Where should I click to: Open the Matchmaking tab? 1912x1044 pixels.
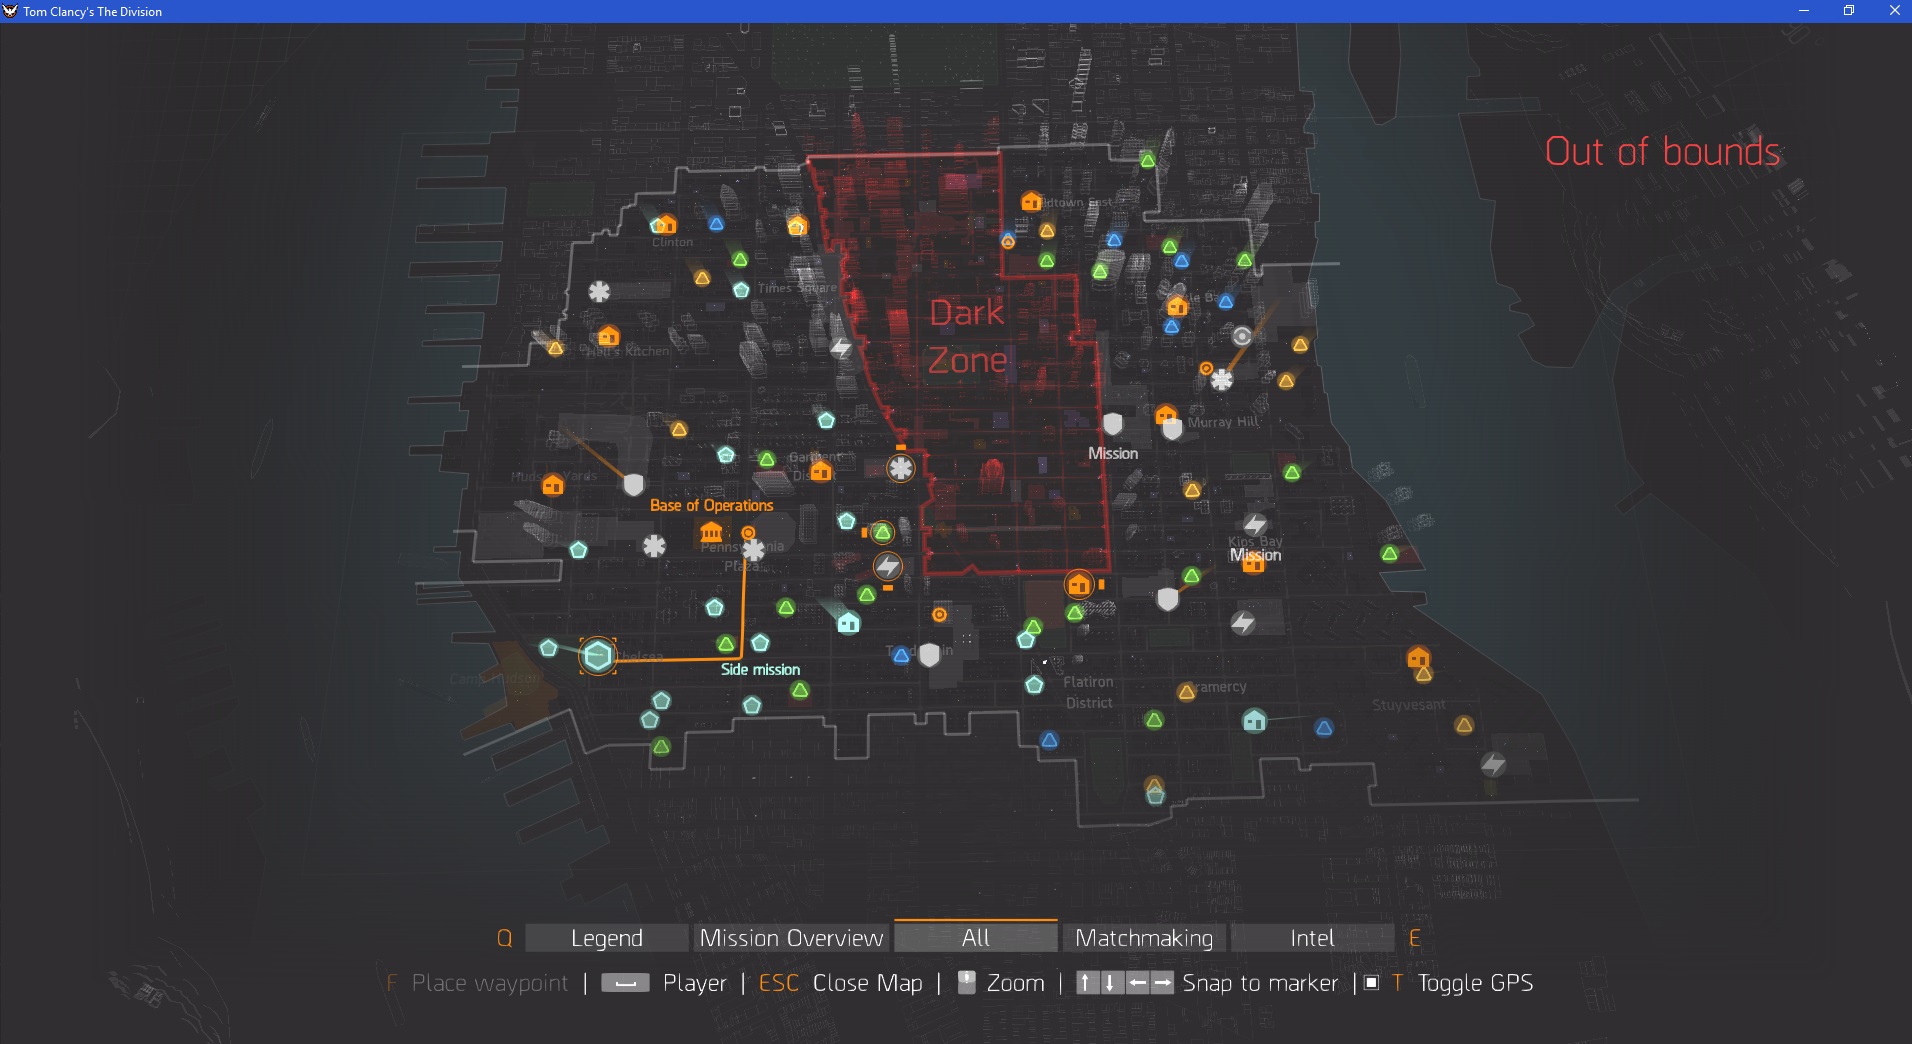tap(1144, 938)
